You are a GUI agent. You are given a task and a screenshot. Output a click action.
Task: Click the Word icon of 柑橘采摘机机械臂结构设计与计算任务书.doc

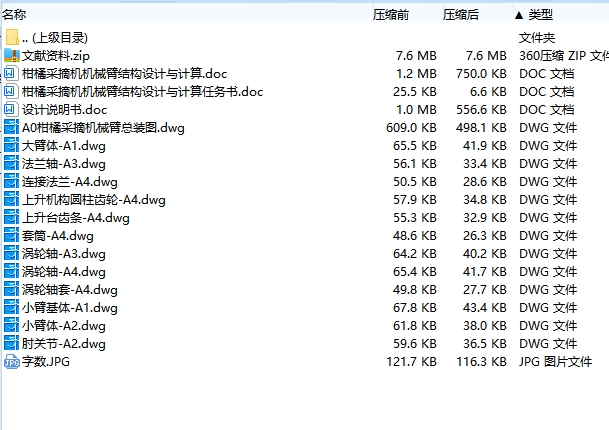click(11, 91)
